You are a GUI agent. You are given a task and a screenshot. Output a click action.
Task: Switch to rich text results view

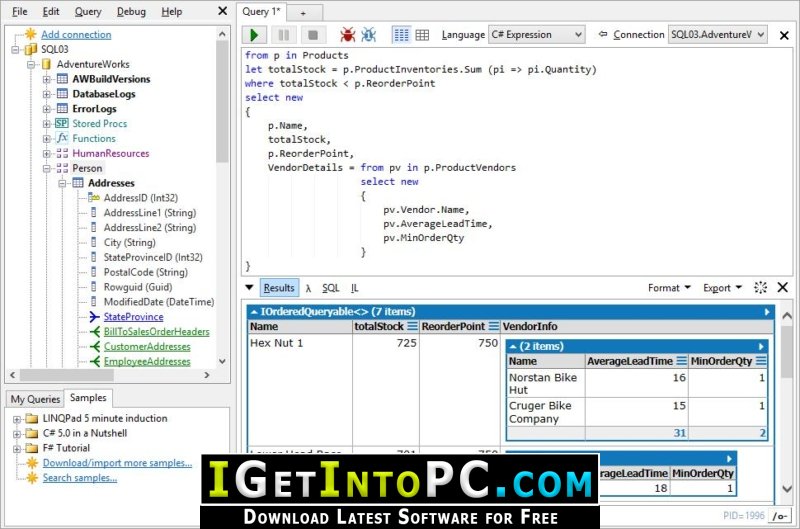click(401, 35)
